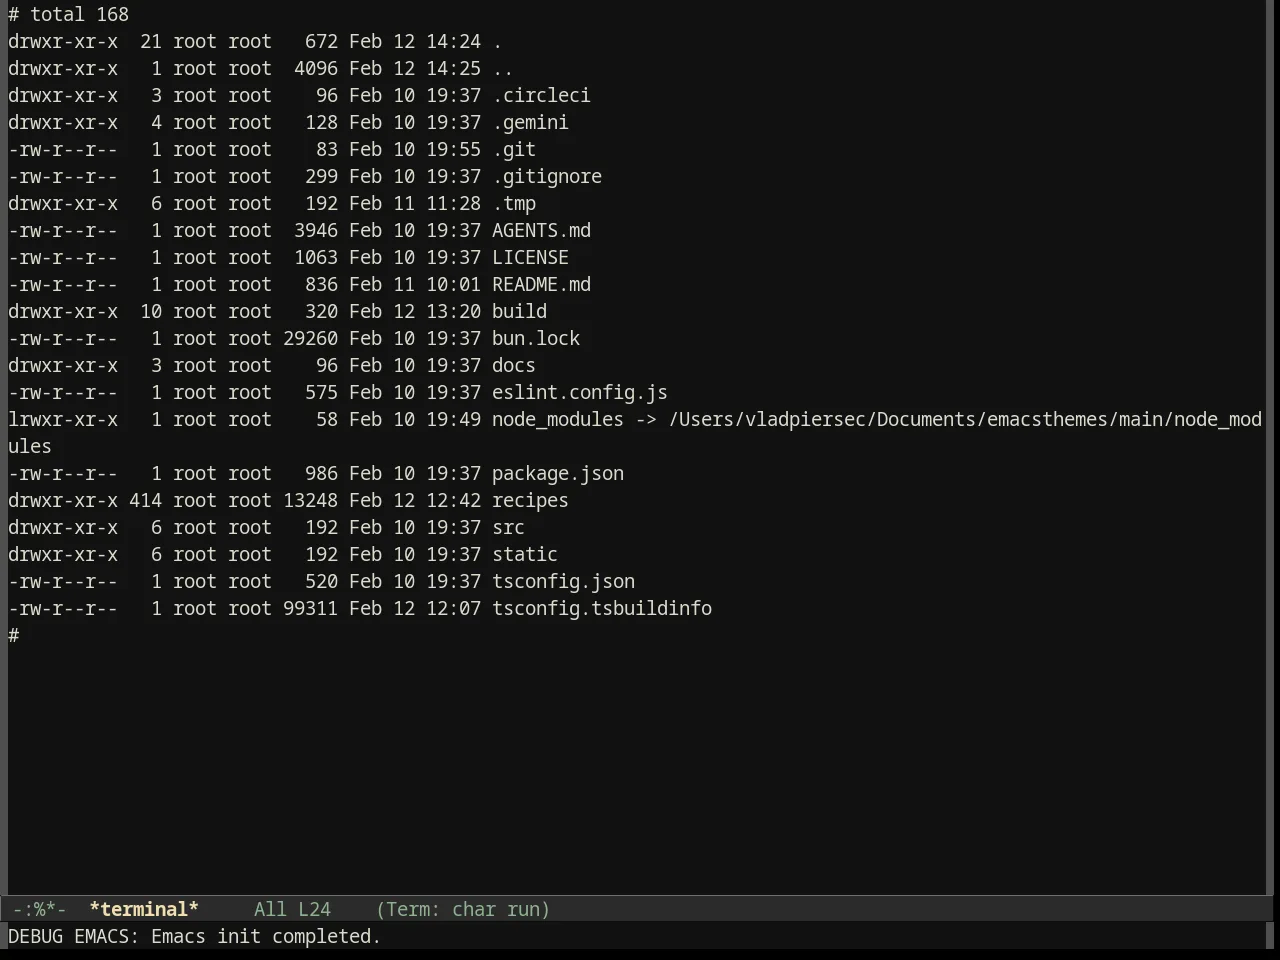Click tsconfig.json file name
The height and width of the screenshot is (960, 1280).
click(x=563, y=581)
